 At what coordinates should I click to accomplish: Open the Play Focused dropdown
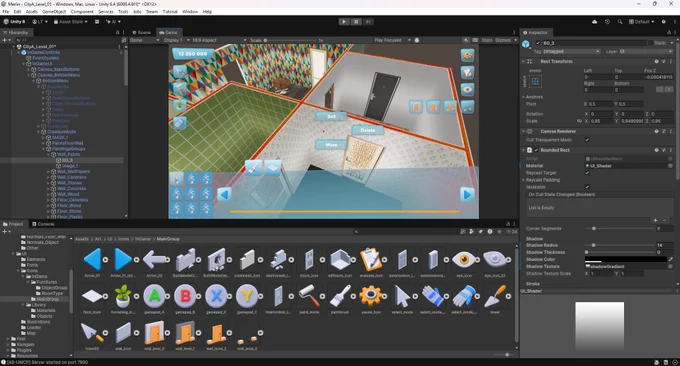[x=392, y=40]
